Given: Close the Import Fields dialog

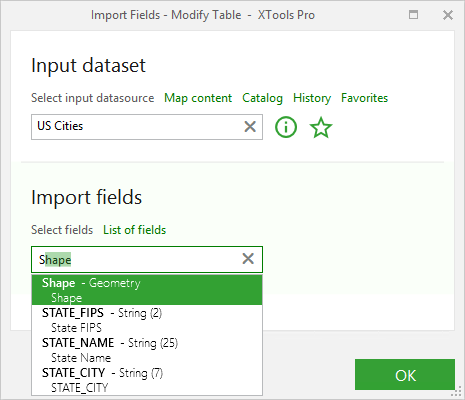Looking at the screenshot, I should pyautogui.click(x=448, y=15).
